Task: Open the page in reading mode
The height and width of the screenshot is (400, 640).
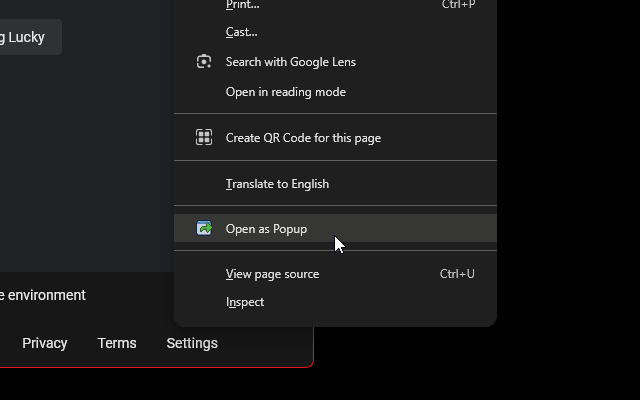Action: [285, 92]
